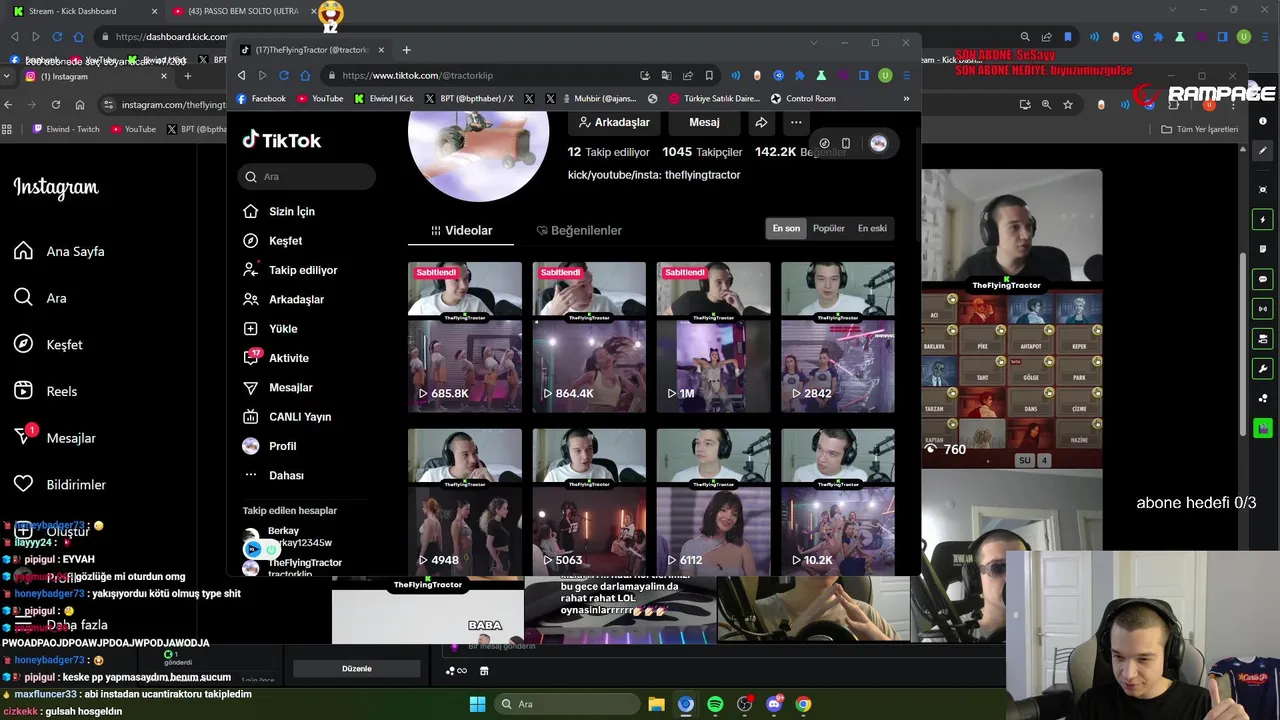Click Arkadaşlar button on TikTok profile
1280x720 pixels.
(613, 122)
